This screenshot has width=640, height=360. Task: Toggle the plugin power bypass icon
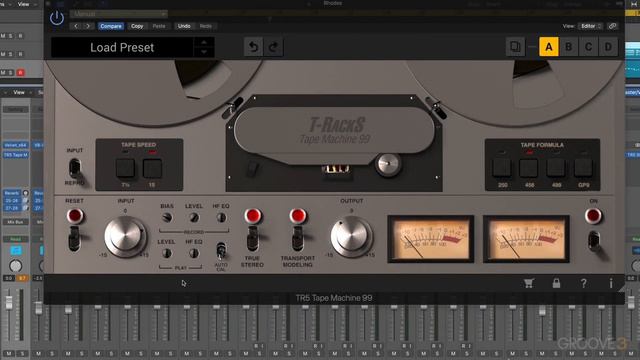pyautogui.click(x=57, y=18)
